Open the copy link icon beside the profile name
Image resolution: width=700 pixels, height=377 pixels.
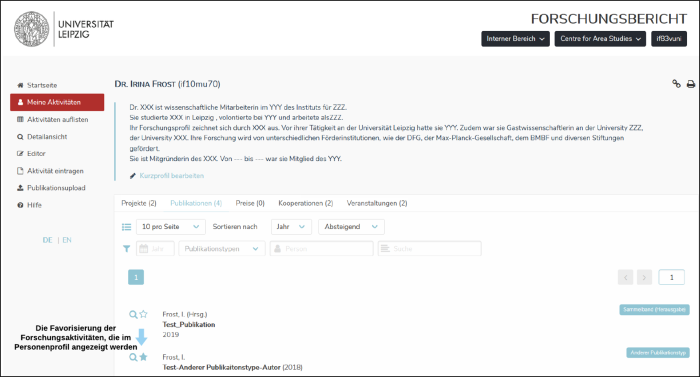coord(676,84)
